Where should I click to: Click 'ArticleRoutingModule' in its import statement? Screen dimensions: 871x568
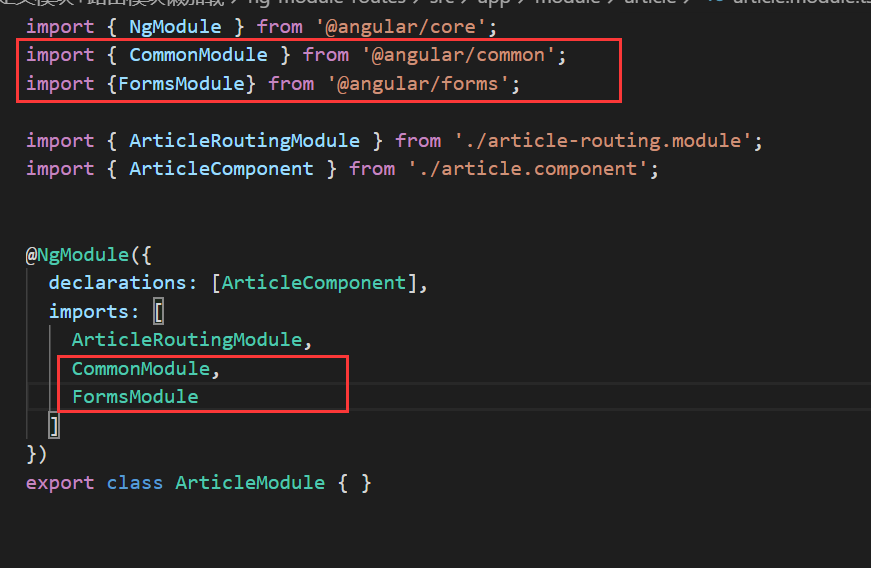tap(244, 141)
